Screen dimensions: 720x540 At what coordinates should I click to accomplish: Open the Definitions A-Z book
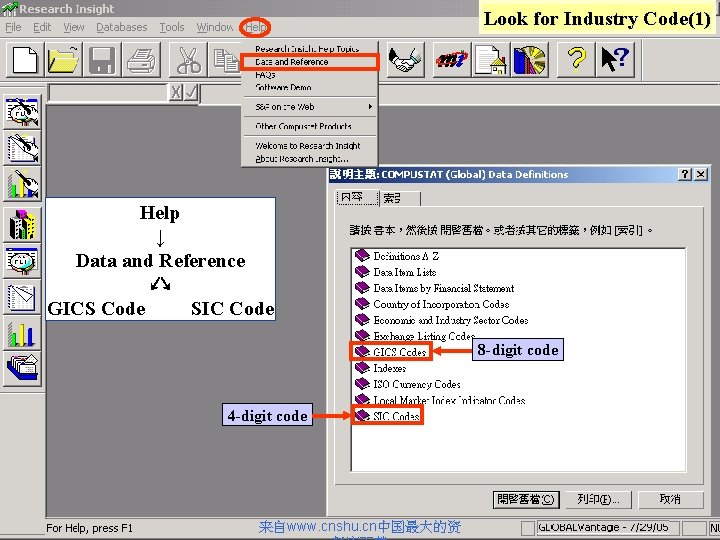coord(397,256)
